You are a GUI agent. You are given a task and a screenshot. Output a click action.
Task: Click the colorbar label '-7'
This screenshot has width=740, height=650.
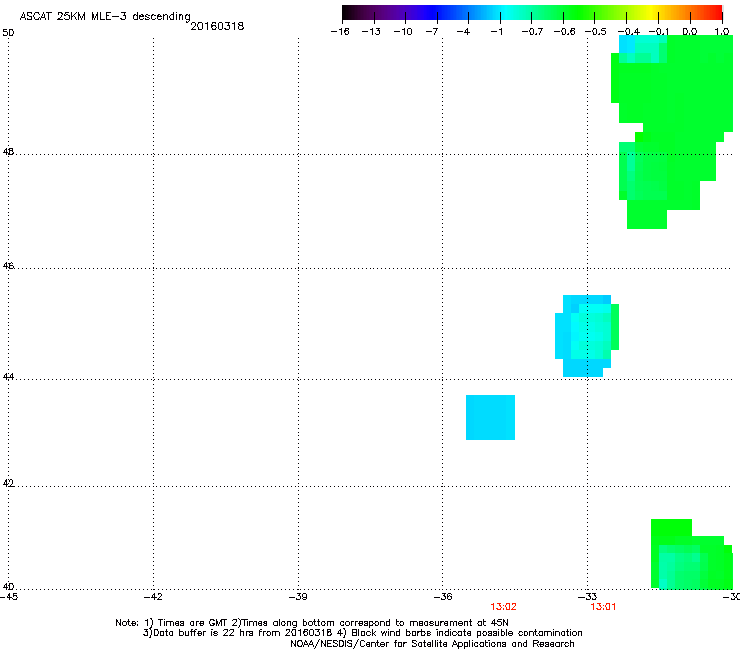[432, 32]
